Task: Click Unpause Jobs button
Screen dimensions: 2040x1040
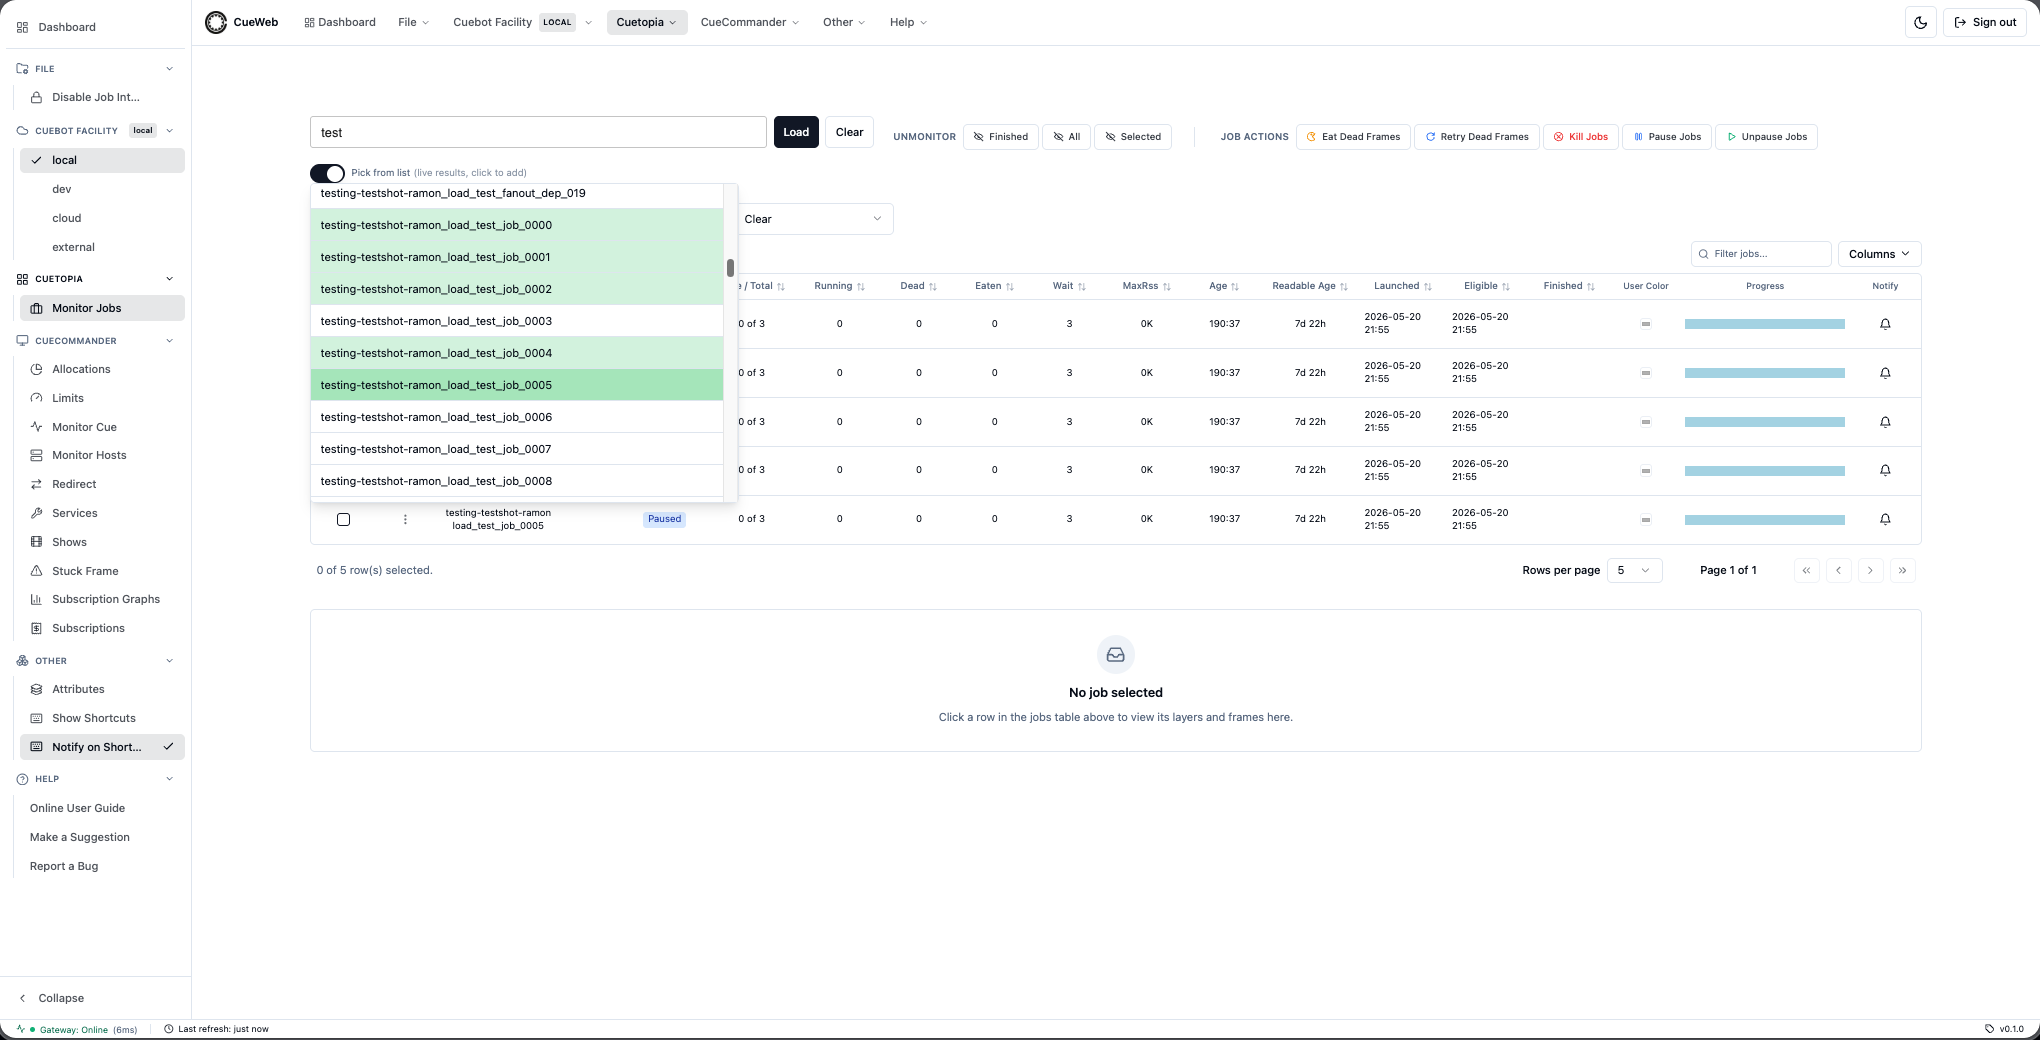Action: [1766, 137]
